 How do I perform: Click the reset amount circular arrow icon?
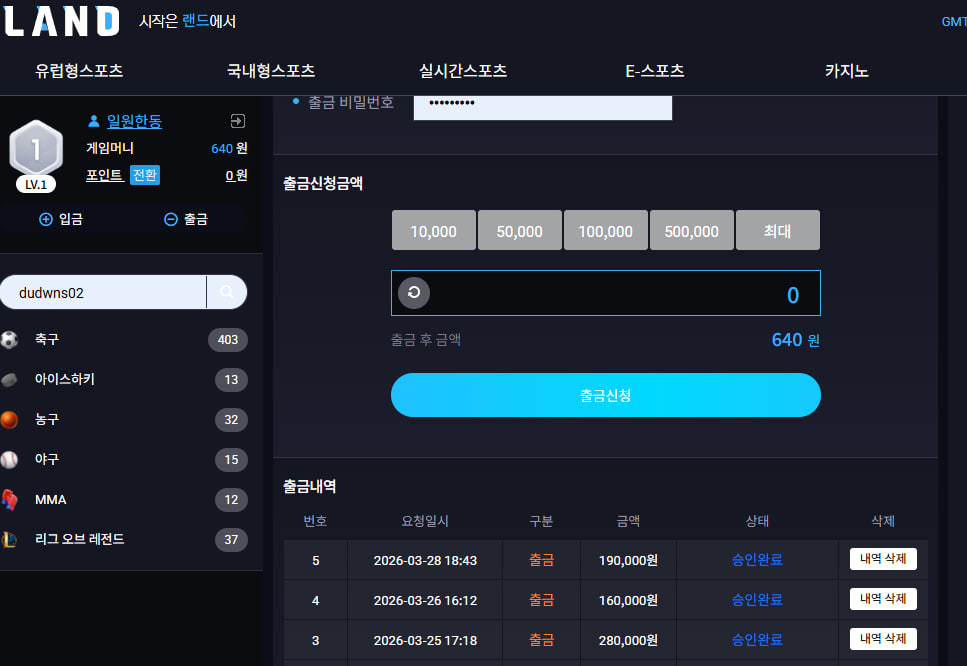[x=414, y=293]
